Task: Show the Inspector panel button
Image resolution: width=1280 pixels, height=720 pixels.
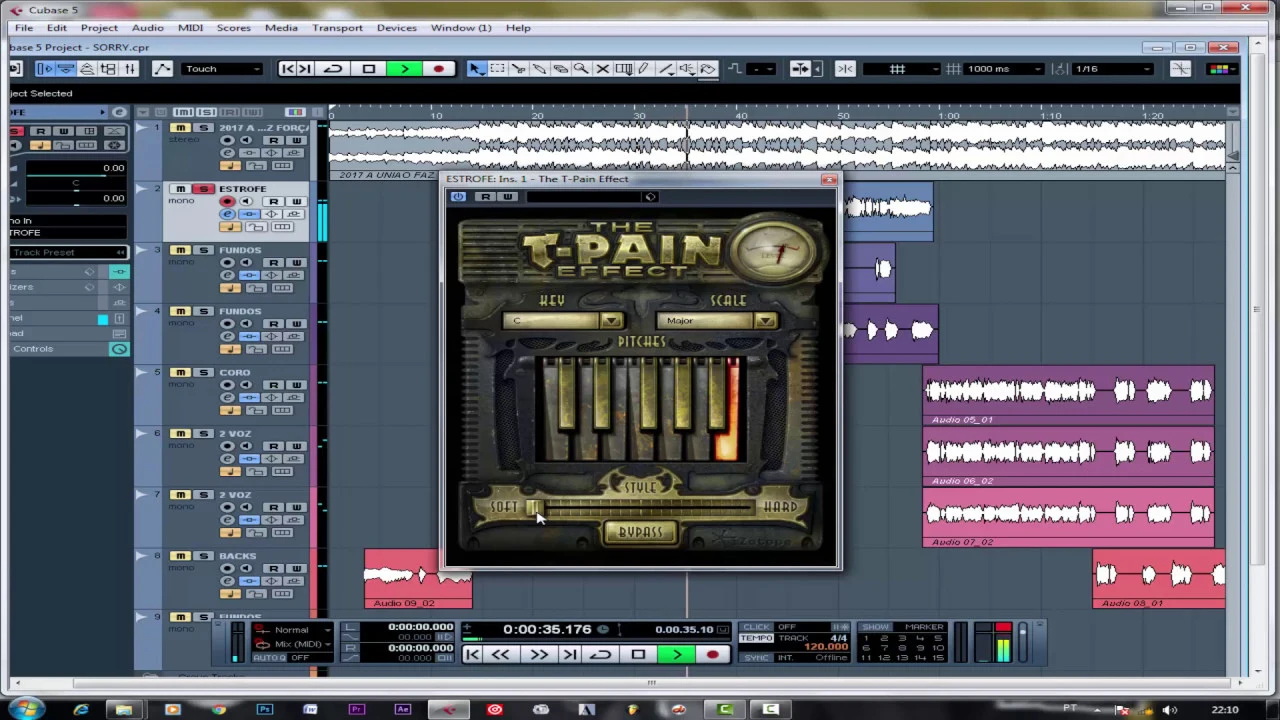Action: (44, 69)
